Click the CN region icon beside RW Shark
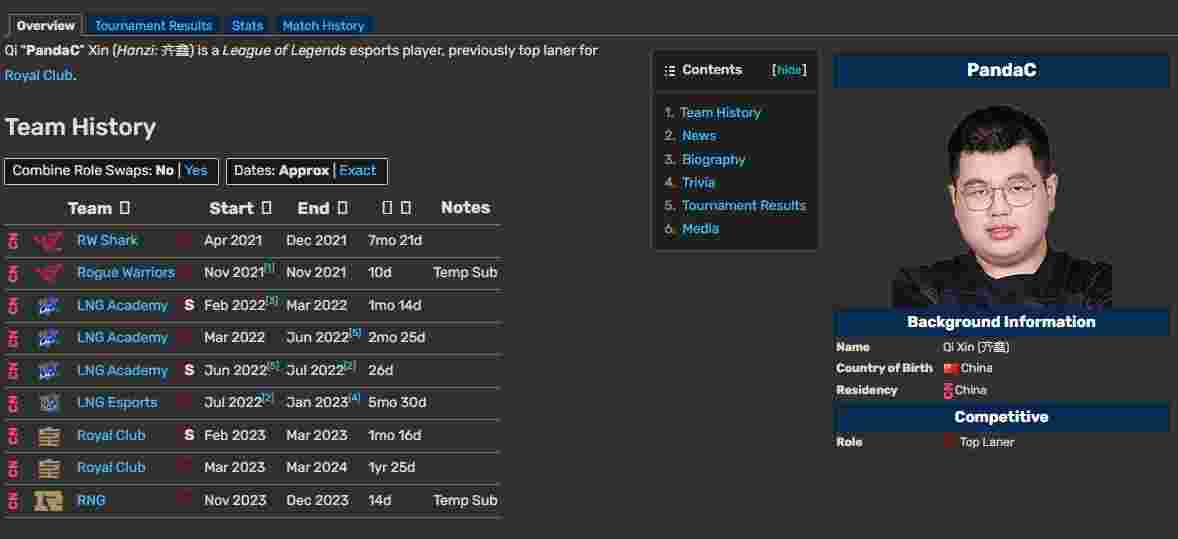The width and height of the screenshot is (1178, 539). click(13, 240)
